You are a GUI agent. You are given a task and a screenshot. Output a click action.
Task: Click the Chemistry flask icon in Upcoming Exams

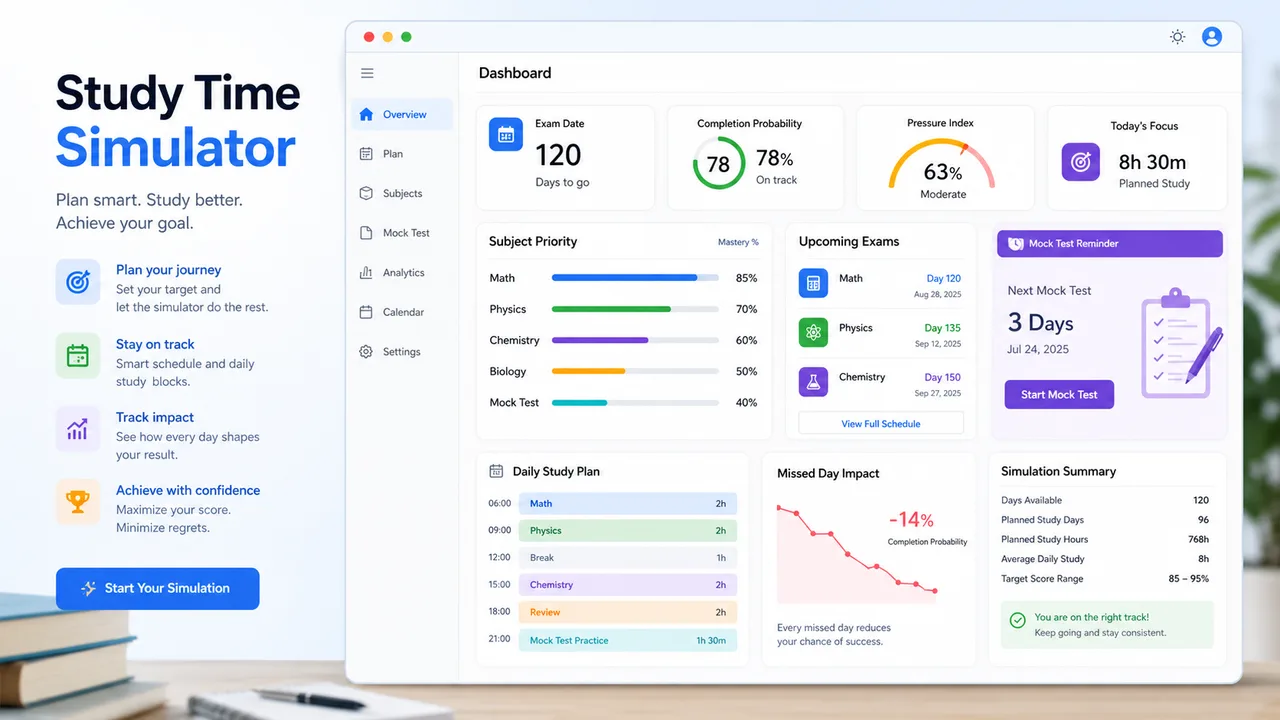tap(814, 382)
